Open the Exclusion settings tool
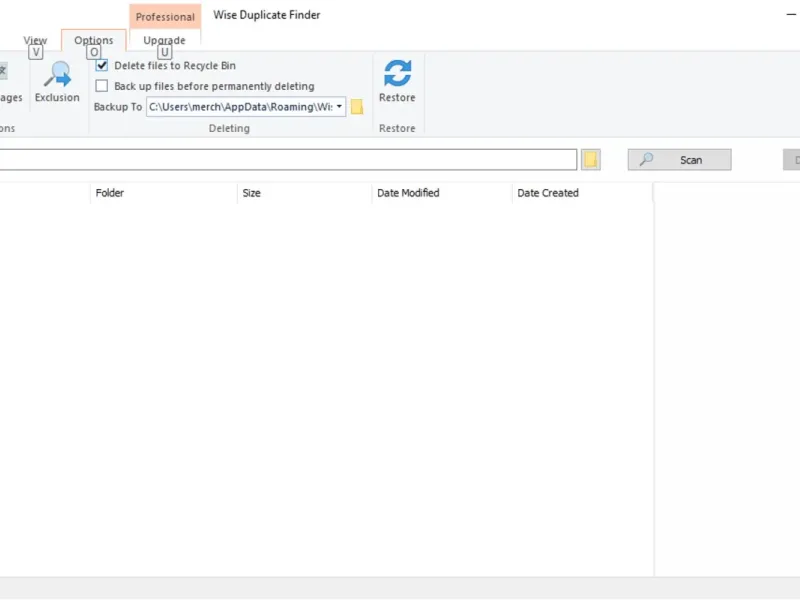 [57, 82]
